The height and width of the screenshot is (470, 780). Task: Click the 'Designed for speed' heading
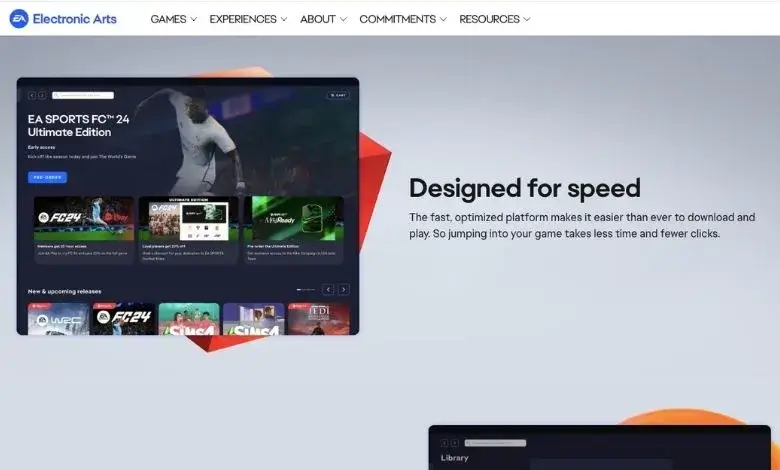point(525,188)
